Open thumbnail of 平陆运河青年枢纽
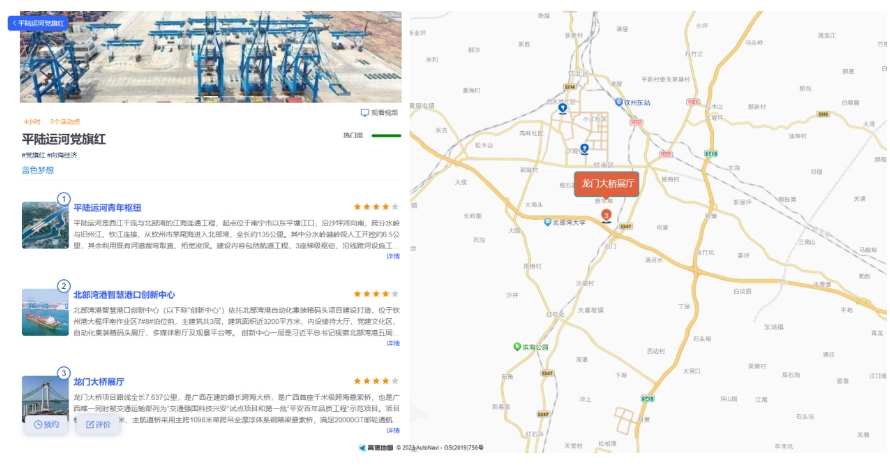 coord(45,225)
